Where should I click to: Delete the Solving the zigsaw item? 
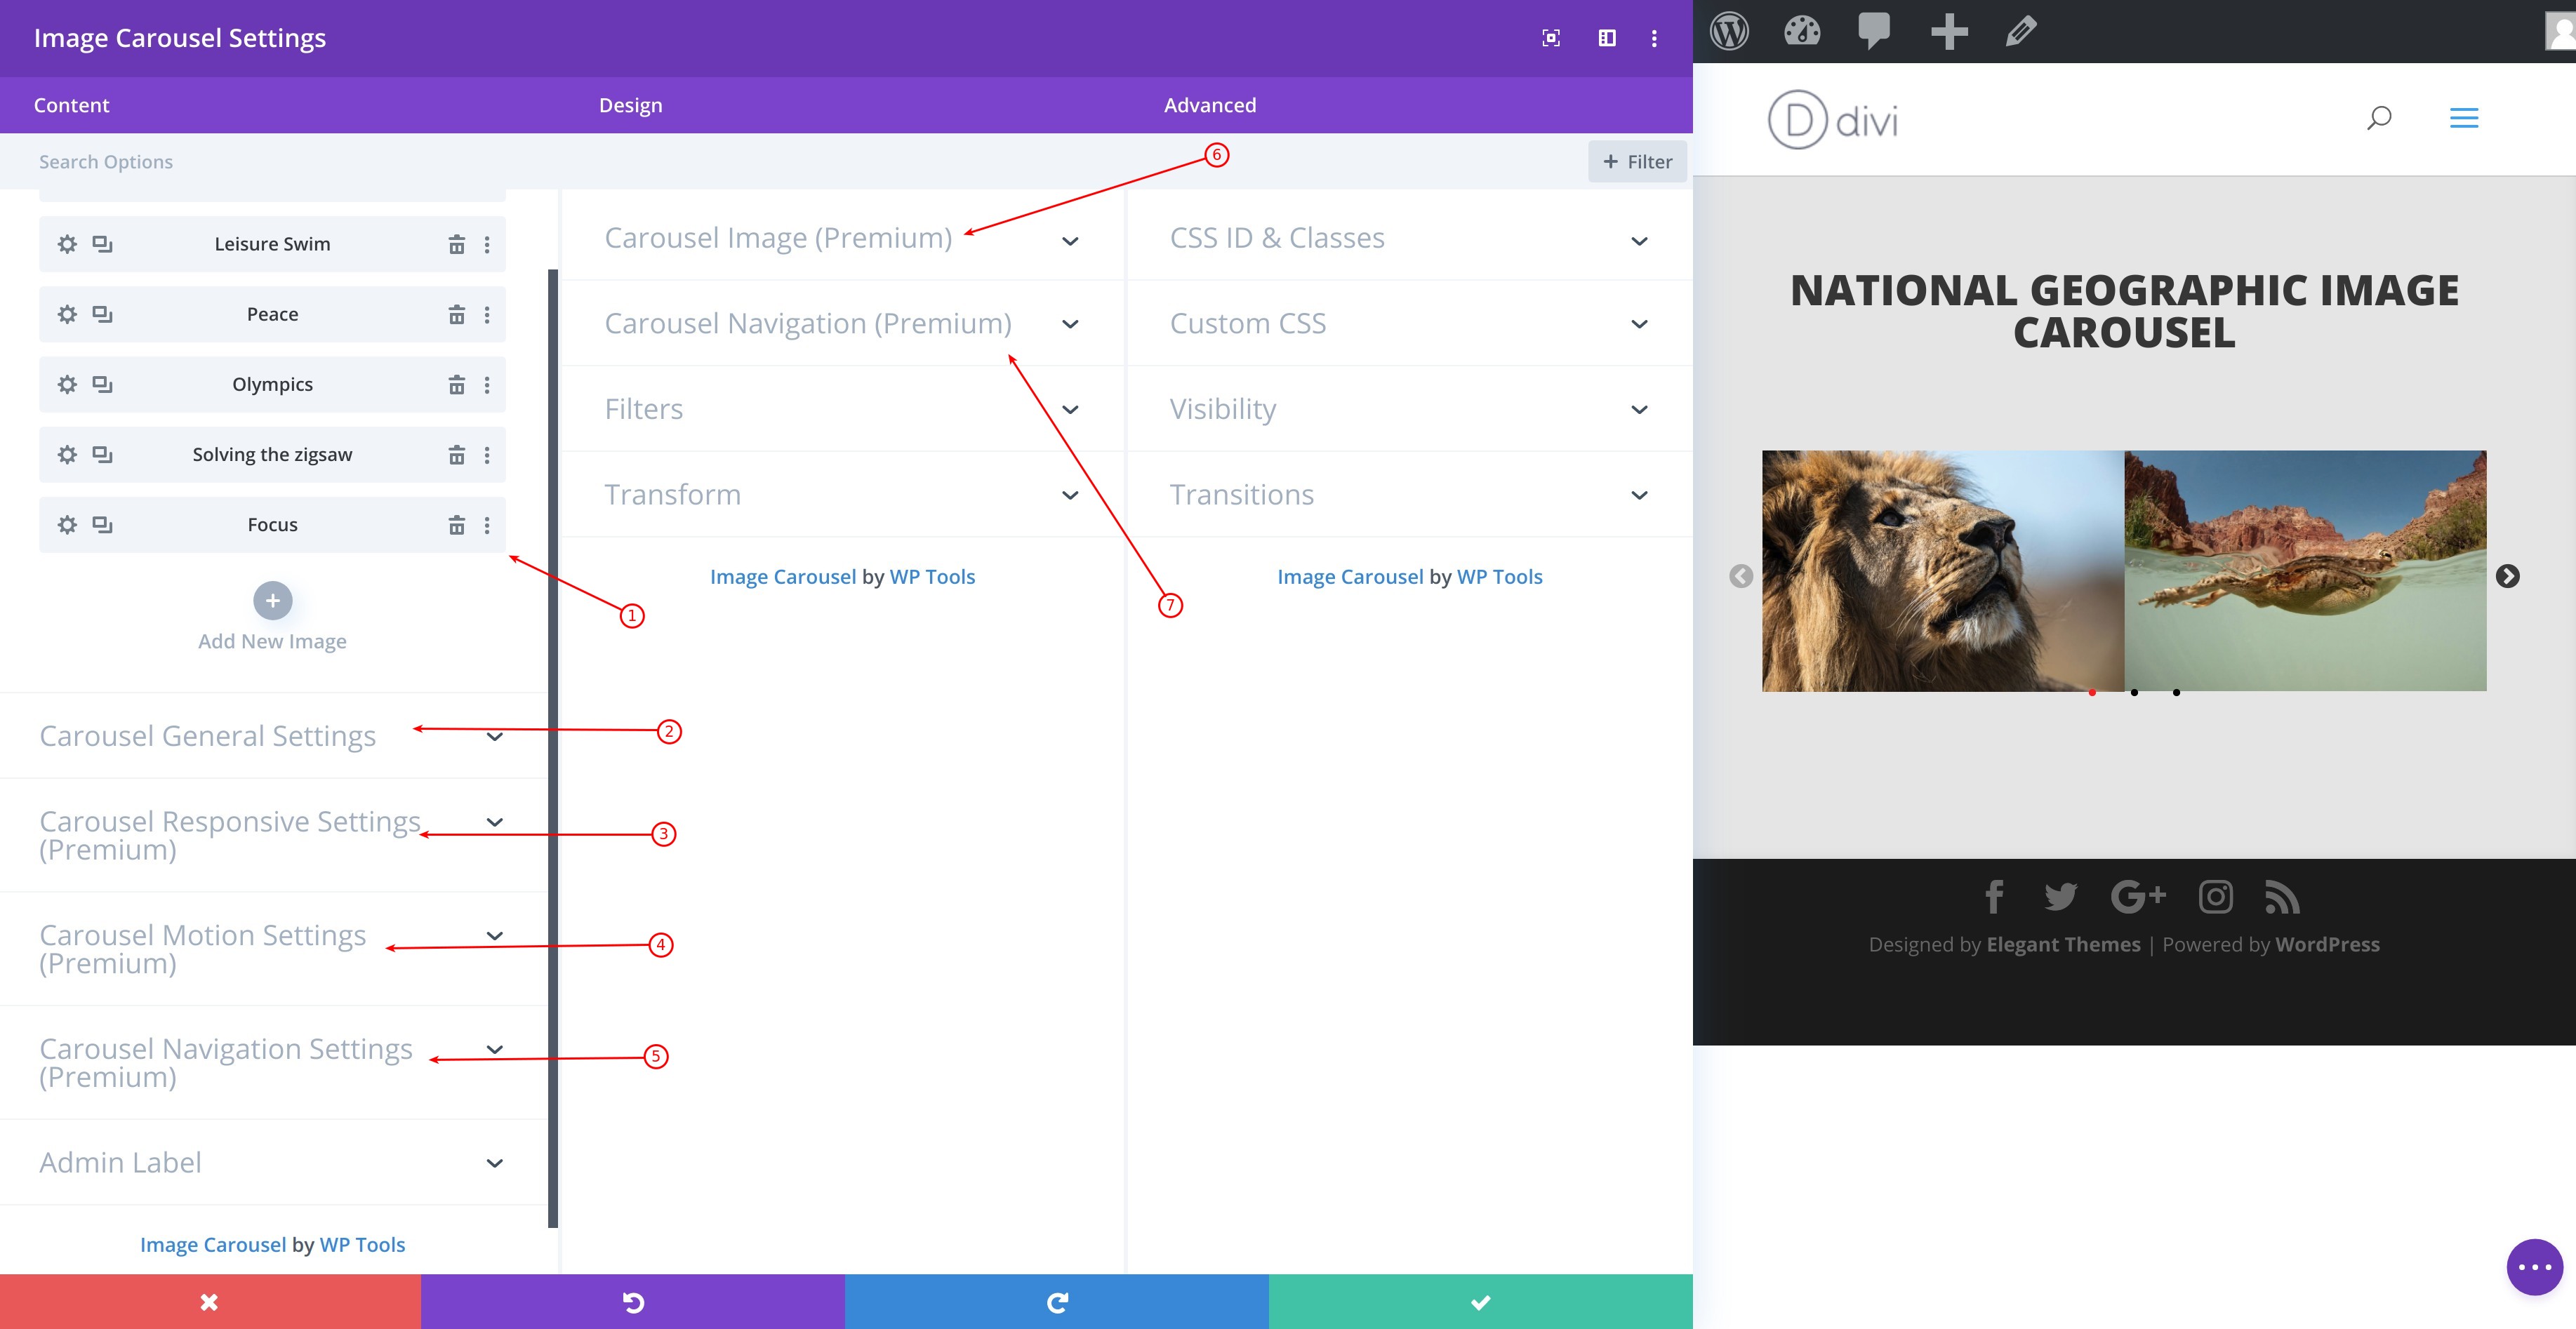click(x=456, y=454)
